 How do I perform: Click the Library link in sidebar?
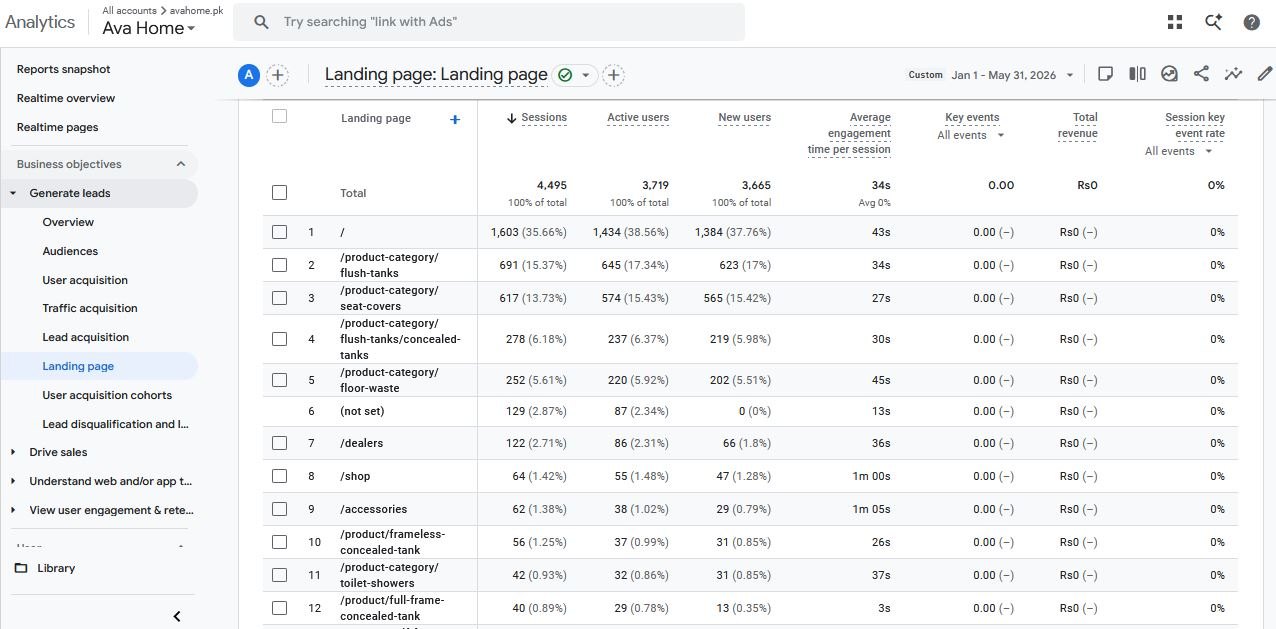coord(56,568)
